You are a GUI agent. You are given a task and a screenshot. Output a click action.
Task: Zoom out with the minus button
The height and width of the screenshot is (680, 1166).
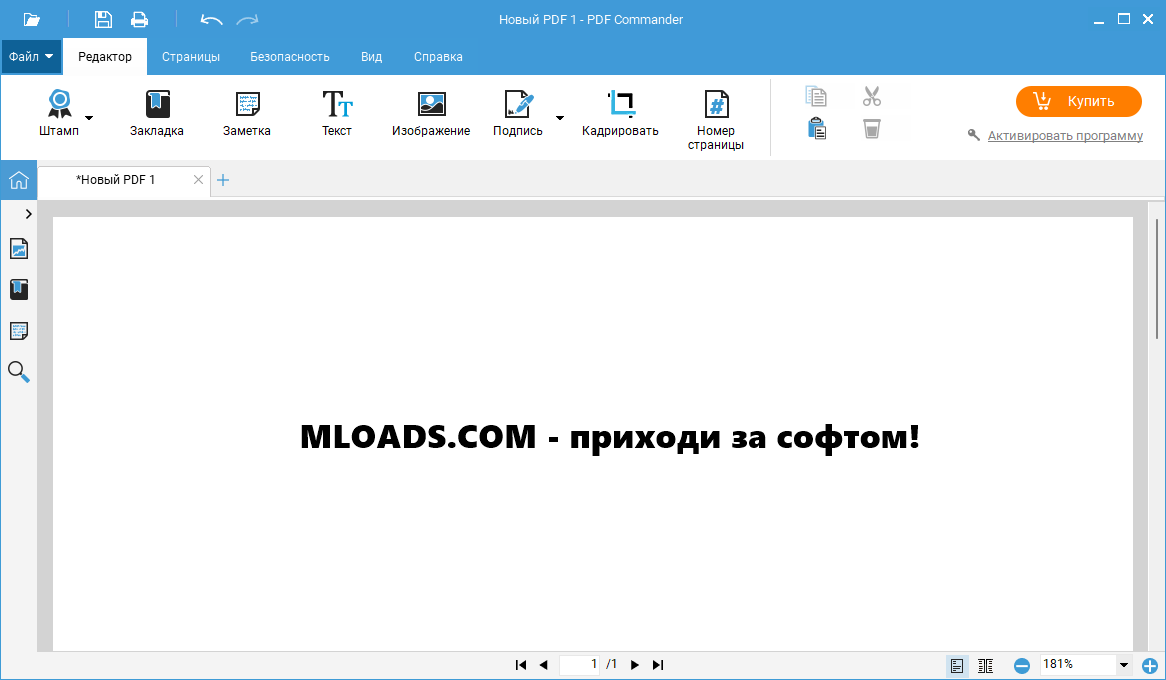(x=1022, y=666)
